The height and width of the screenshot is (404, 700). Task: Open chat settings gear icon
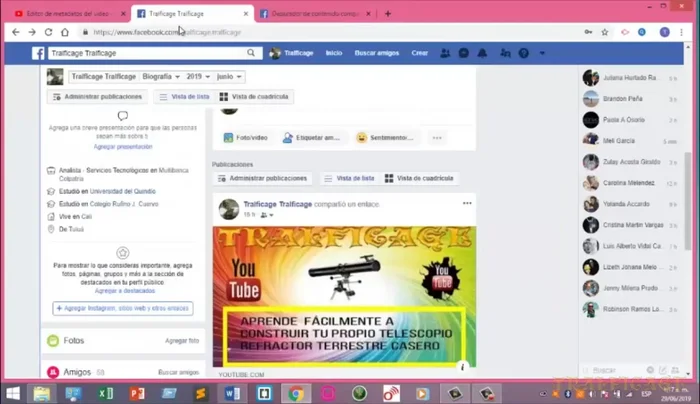click(x=650, y=370)
